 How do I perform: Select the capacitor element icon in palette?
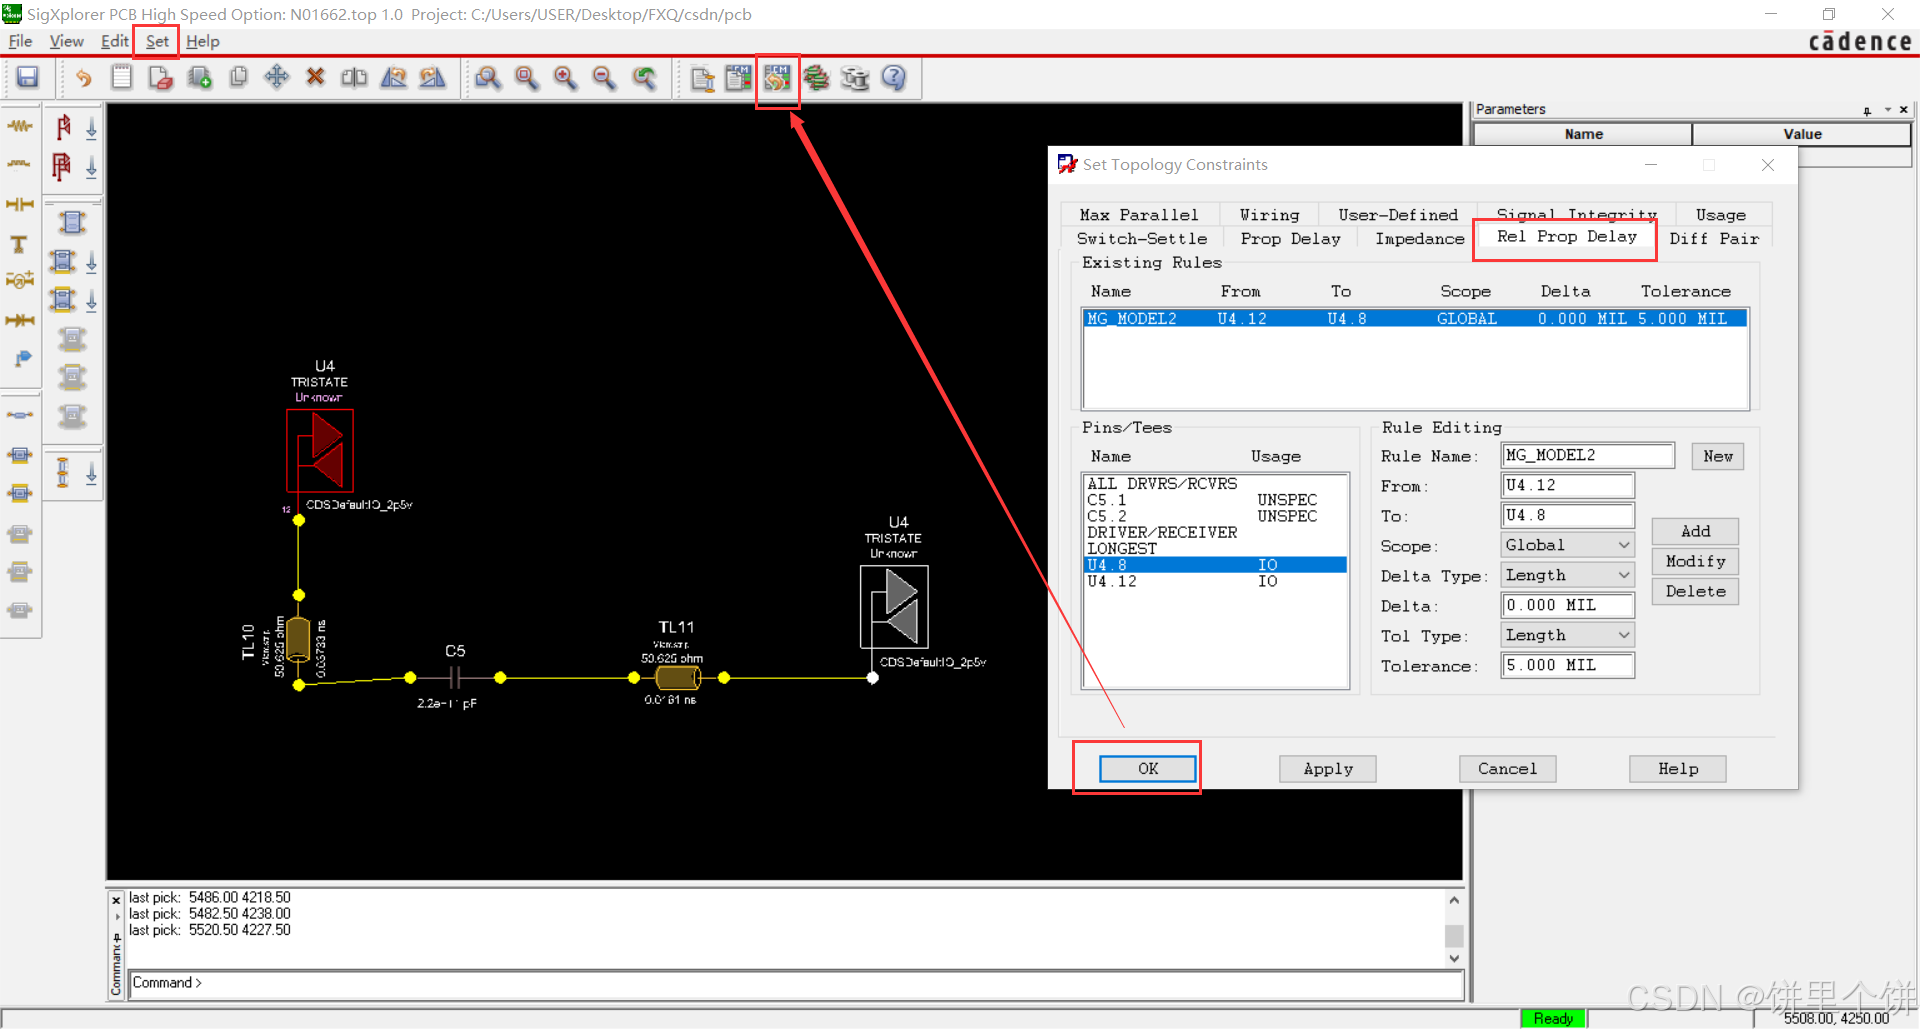[x=20, y=204]
